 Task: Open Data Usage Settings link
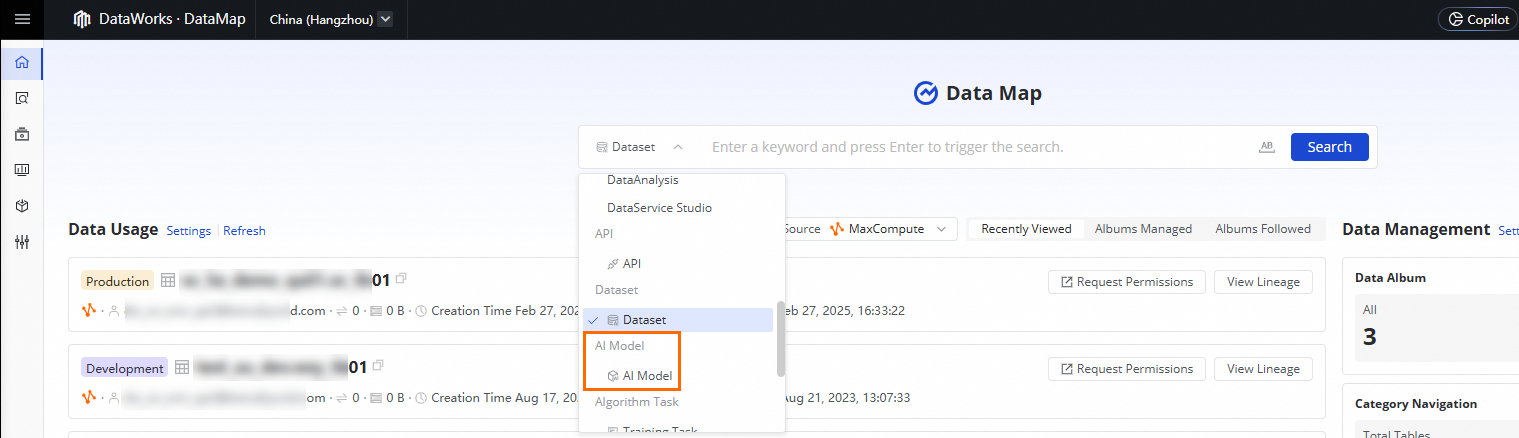[188, 231]
